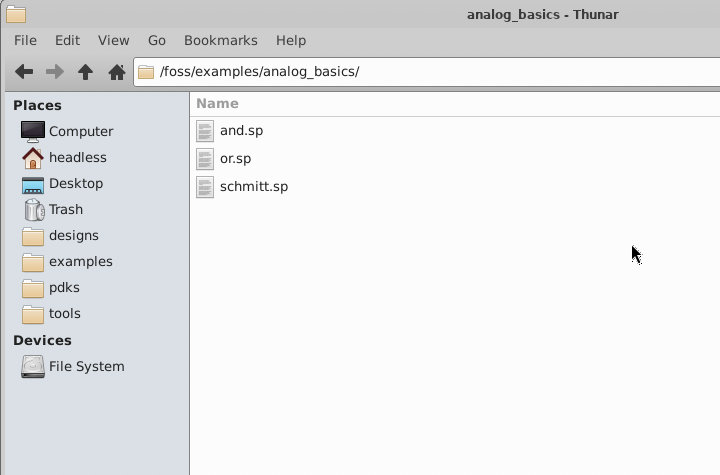Open Trash in the sidebar
720x475 pixels.
[x=65, y=210]
